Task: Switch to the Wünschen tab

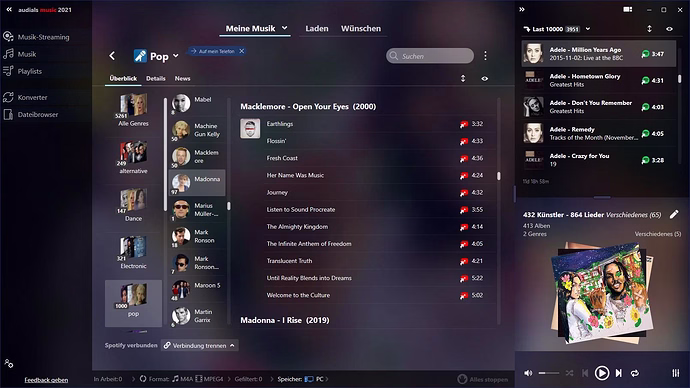Action: click(x=361, y=28)
